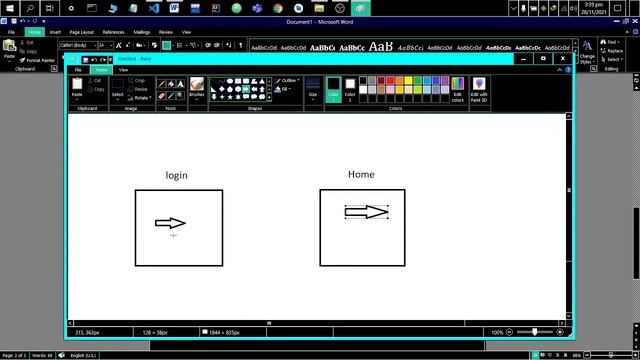Open Word font name combo box
Viewport: 640px width, 360px height.
[78, 45]
